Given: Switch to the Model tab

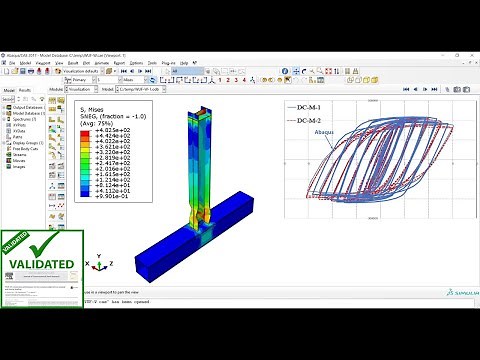Looking at the screenshot, I should tap(9, 90).
